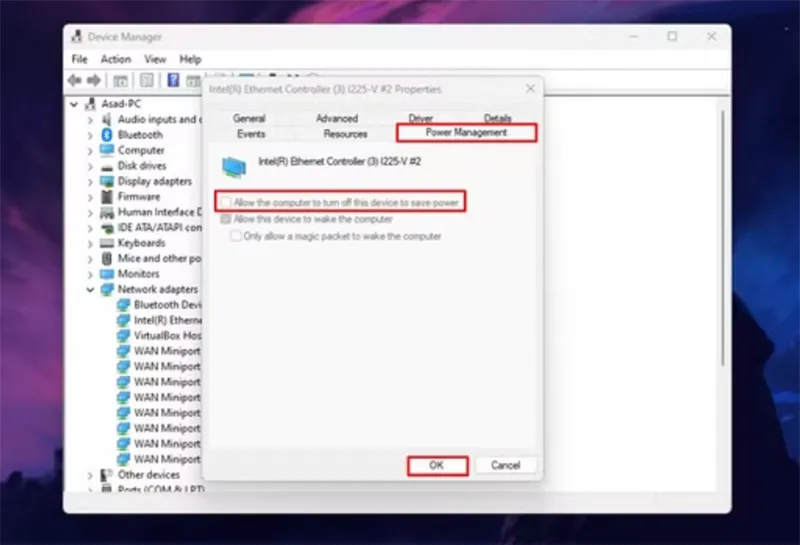Expand the Computer node
The height and width of the screenshot is (545, 800).
point(90,151)
